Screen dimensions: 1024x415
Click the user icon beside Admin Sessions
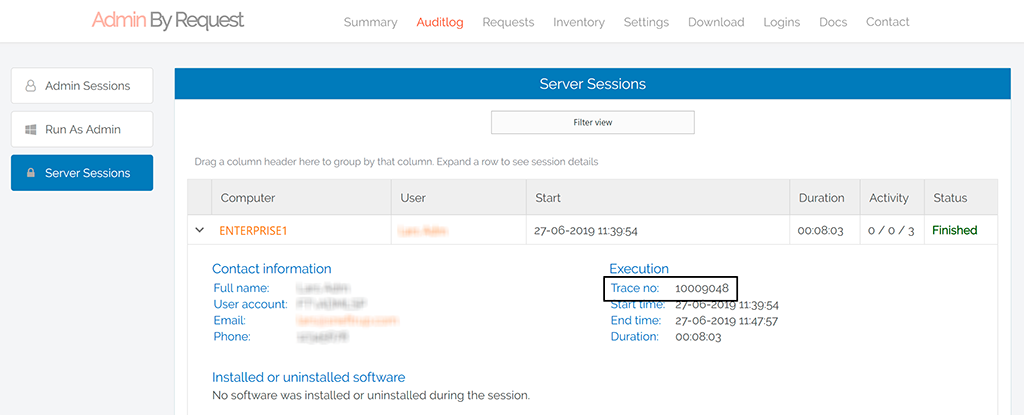pos(30,86)
